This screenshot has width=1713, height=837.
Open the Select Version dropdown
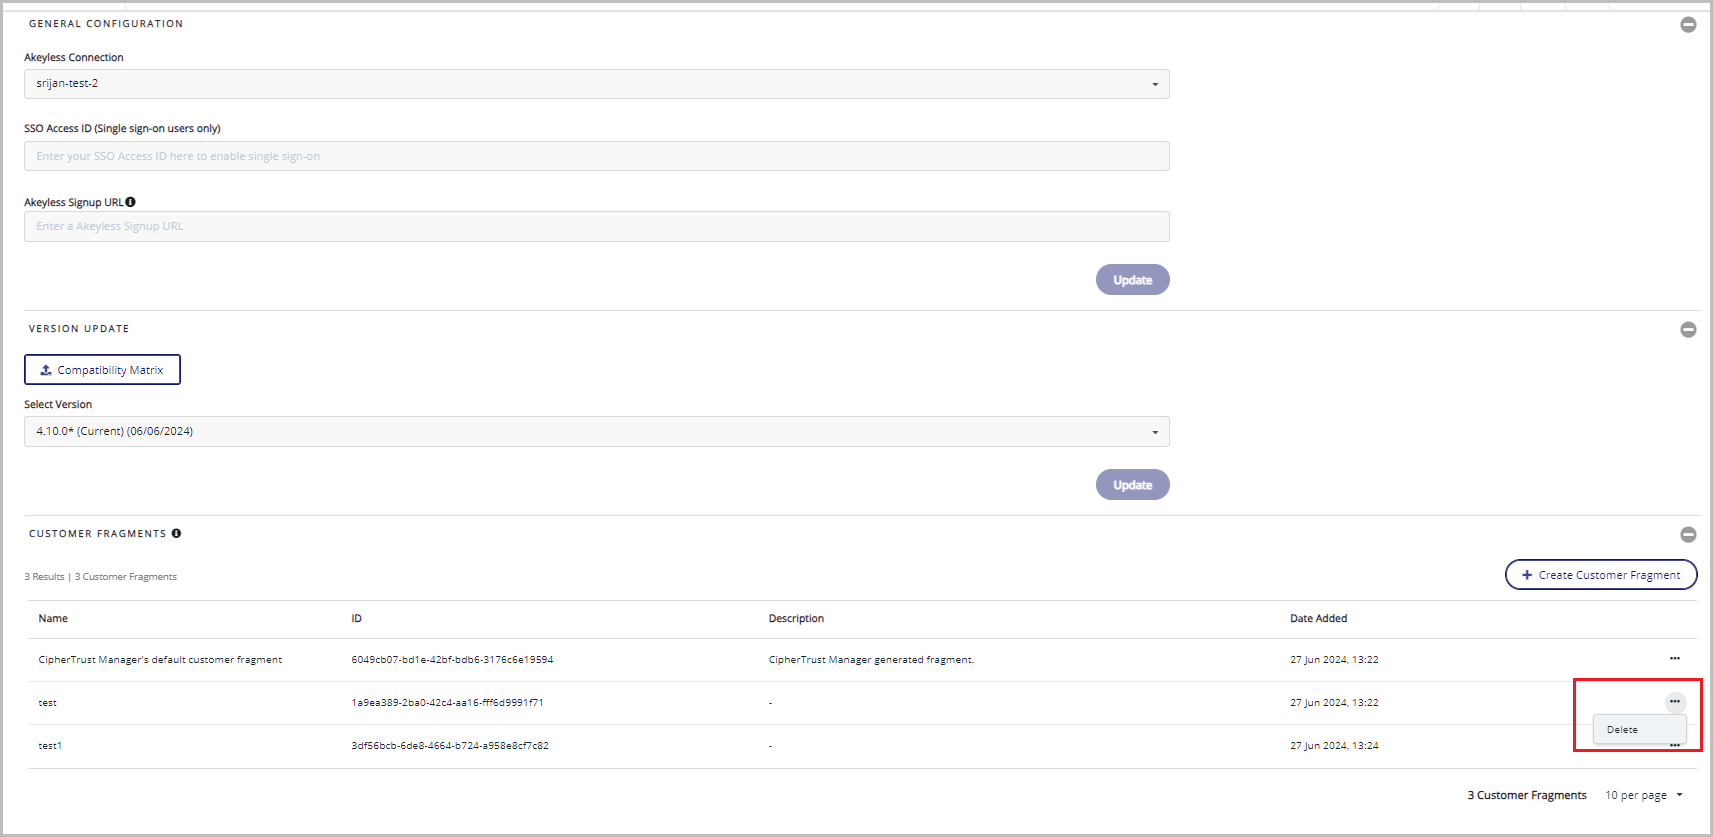click(x=596, y=432)
